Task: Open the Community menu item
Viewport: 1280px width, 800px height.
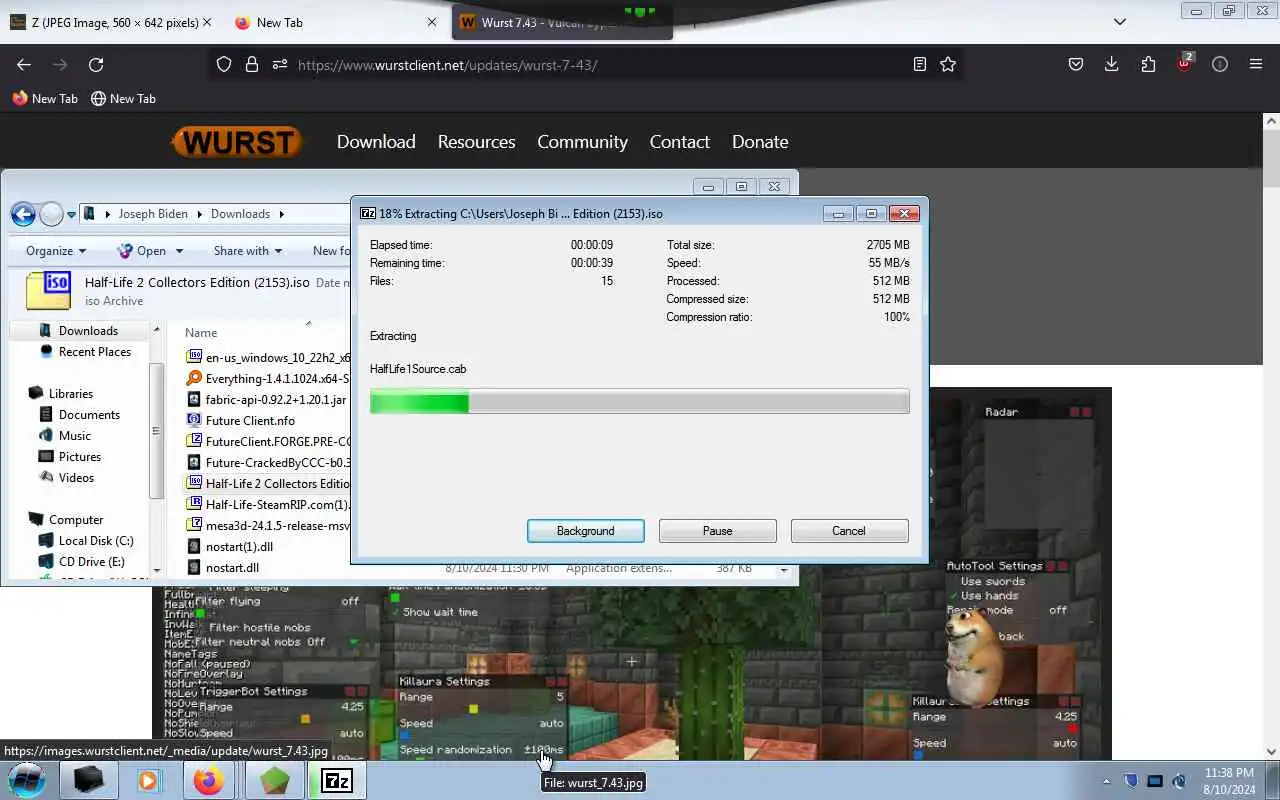Action: pos(582,142)
